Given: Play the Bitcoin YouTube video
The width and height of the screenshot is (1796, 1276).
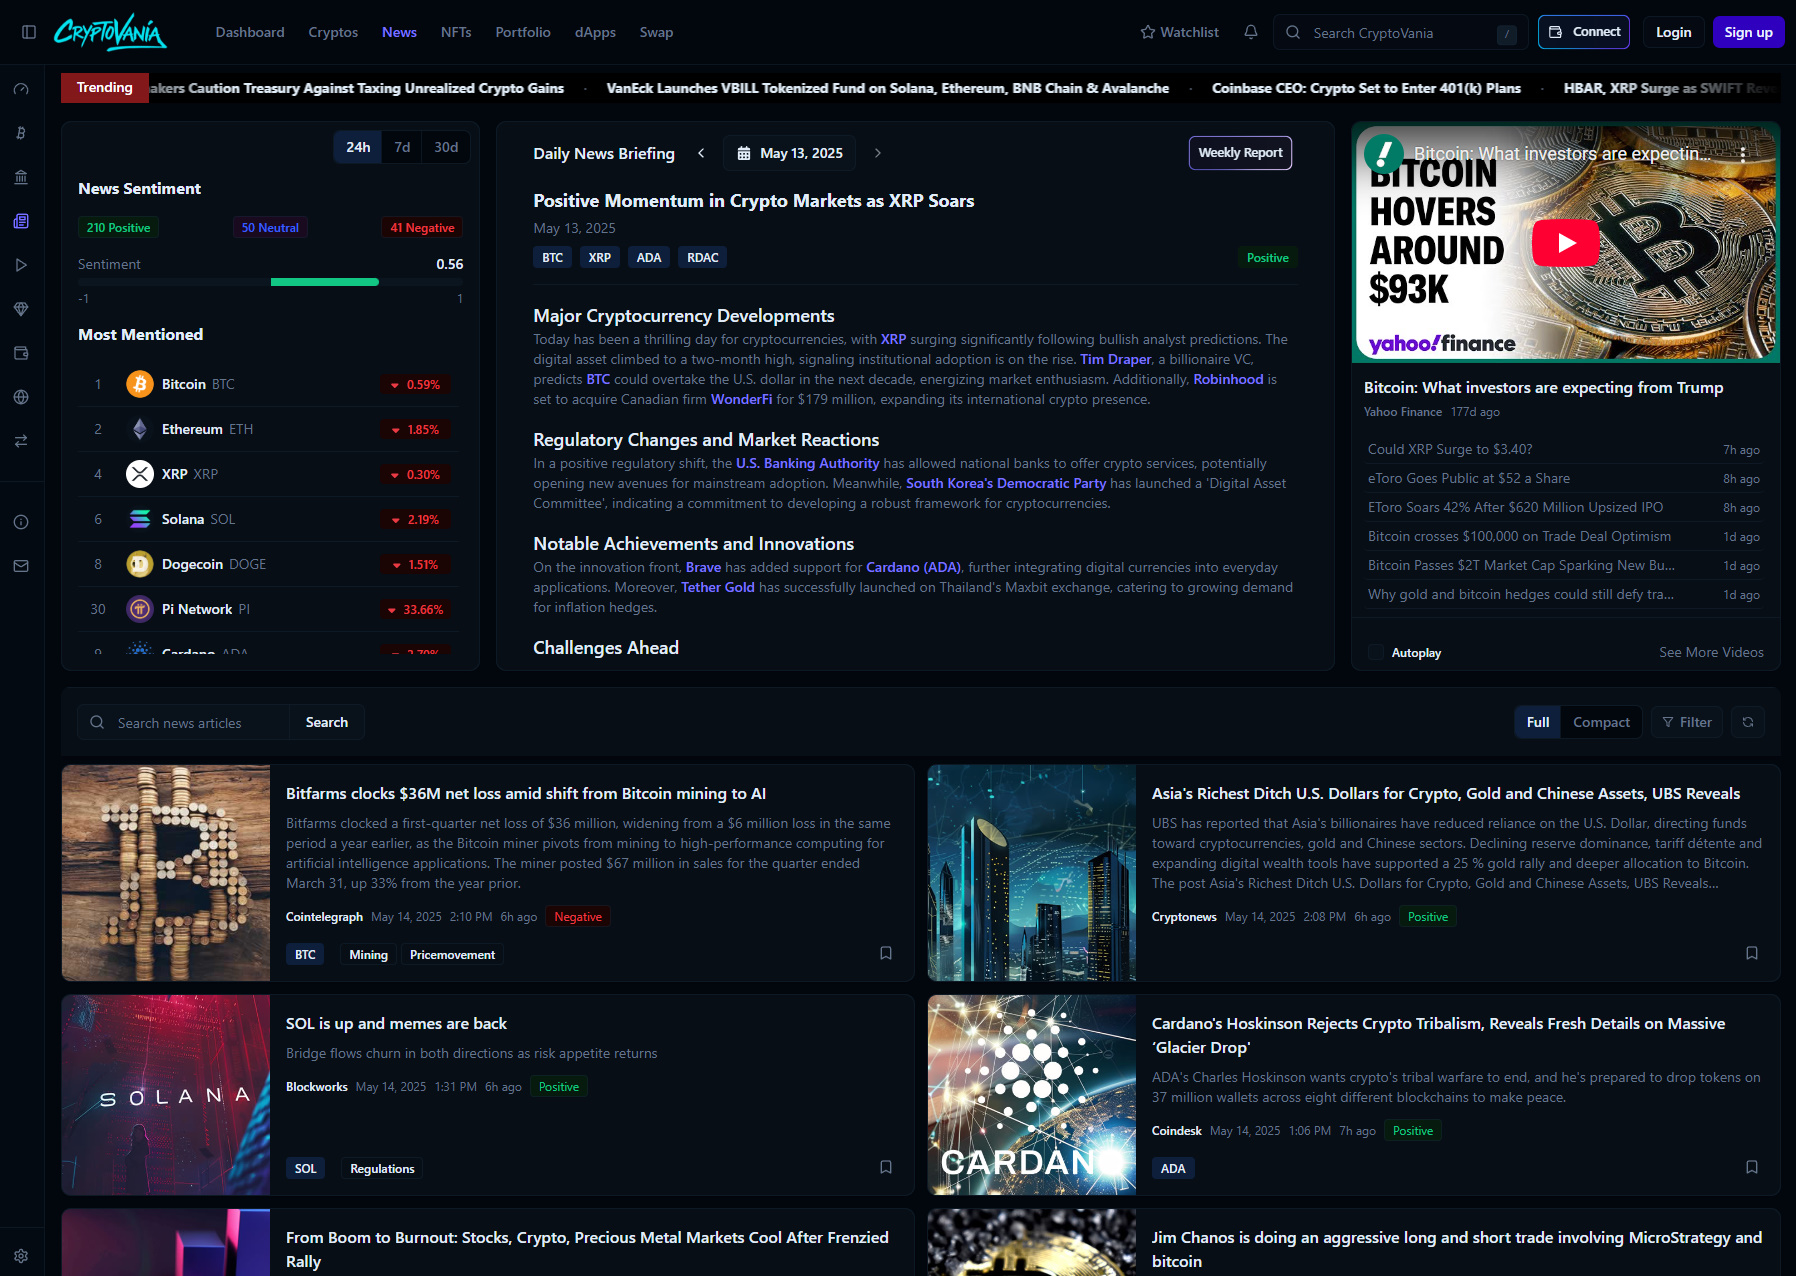Looking at the screenshot, I should (x=1566, y=242).
